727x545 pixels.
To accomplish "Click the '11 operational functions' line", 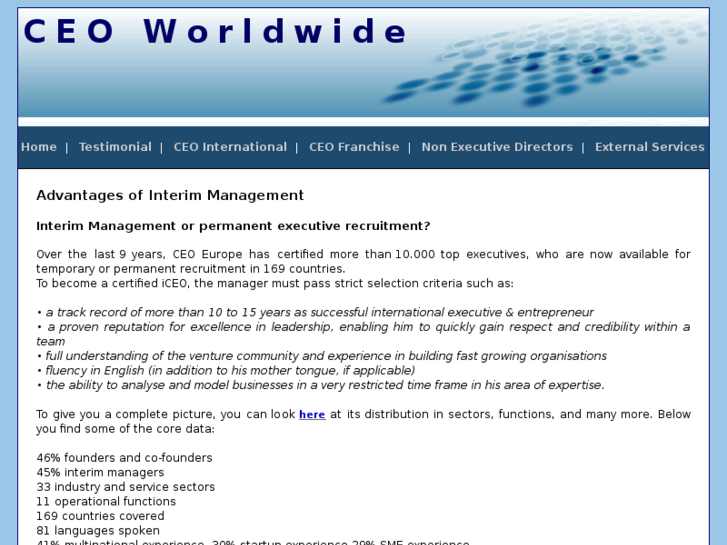I will coord(106,501).
